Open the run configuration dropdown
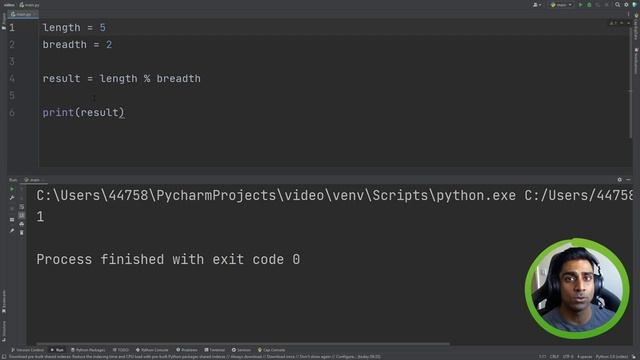This screenshot has width=640, height=360. point(561,5)
